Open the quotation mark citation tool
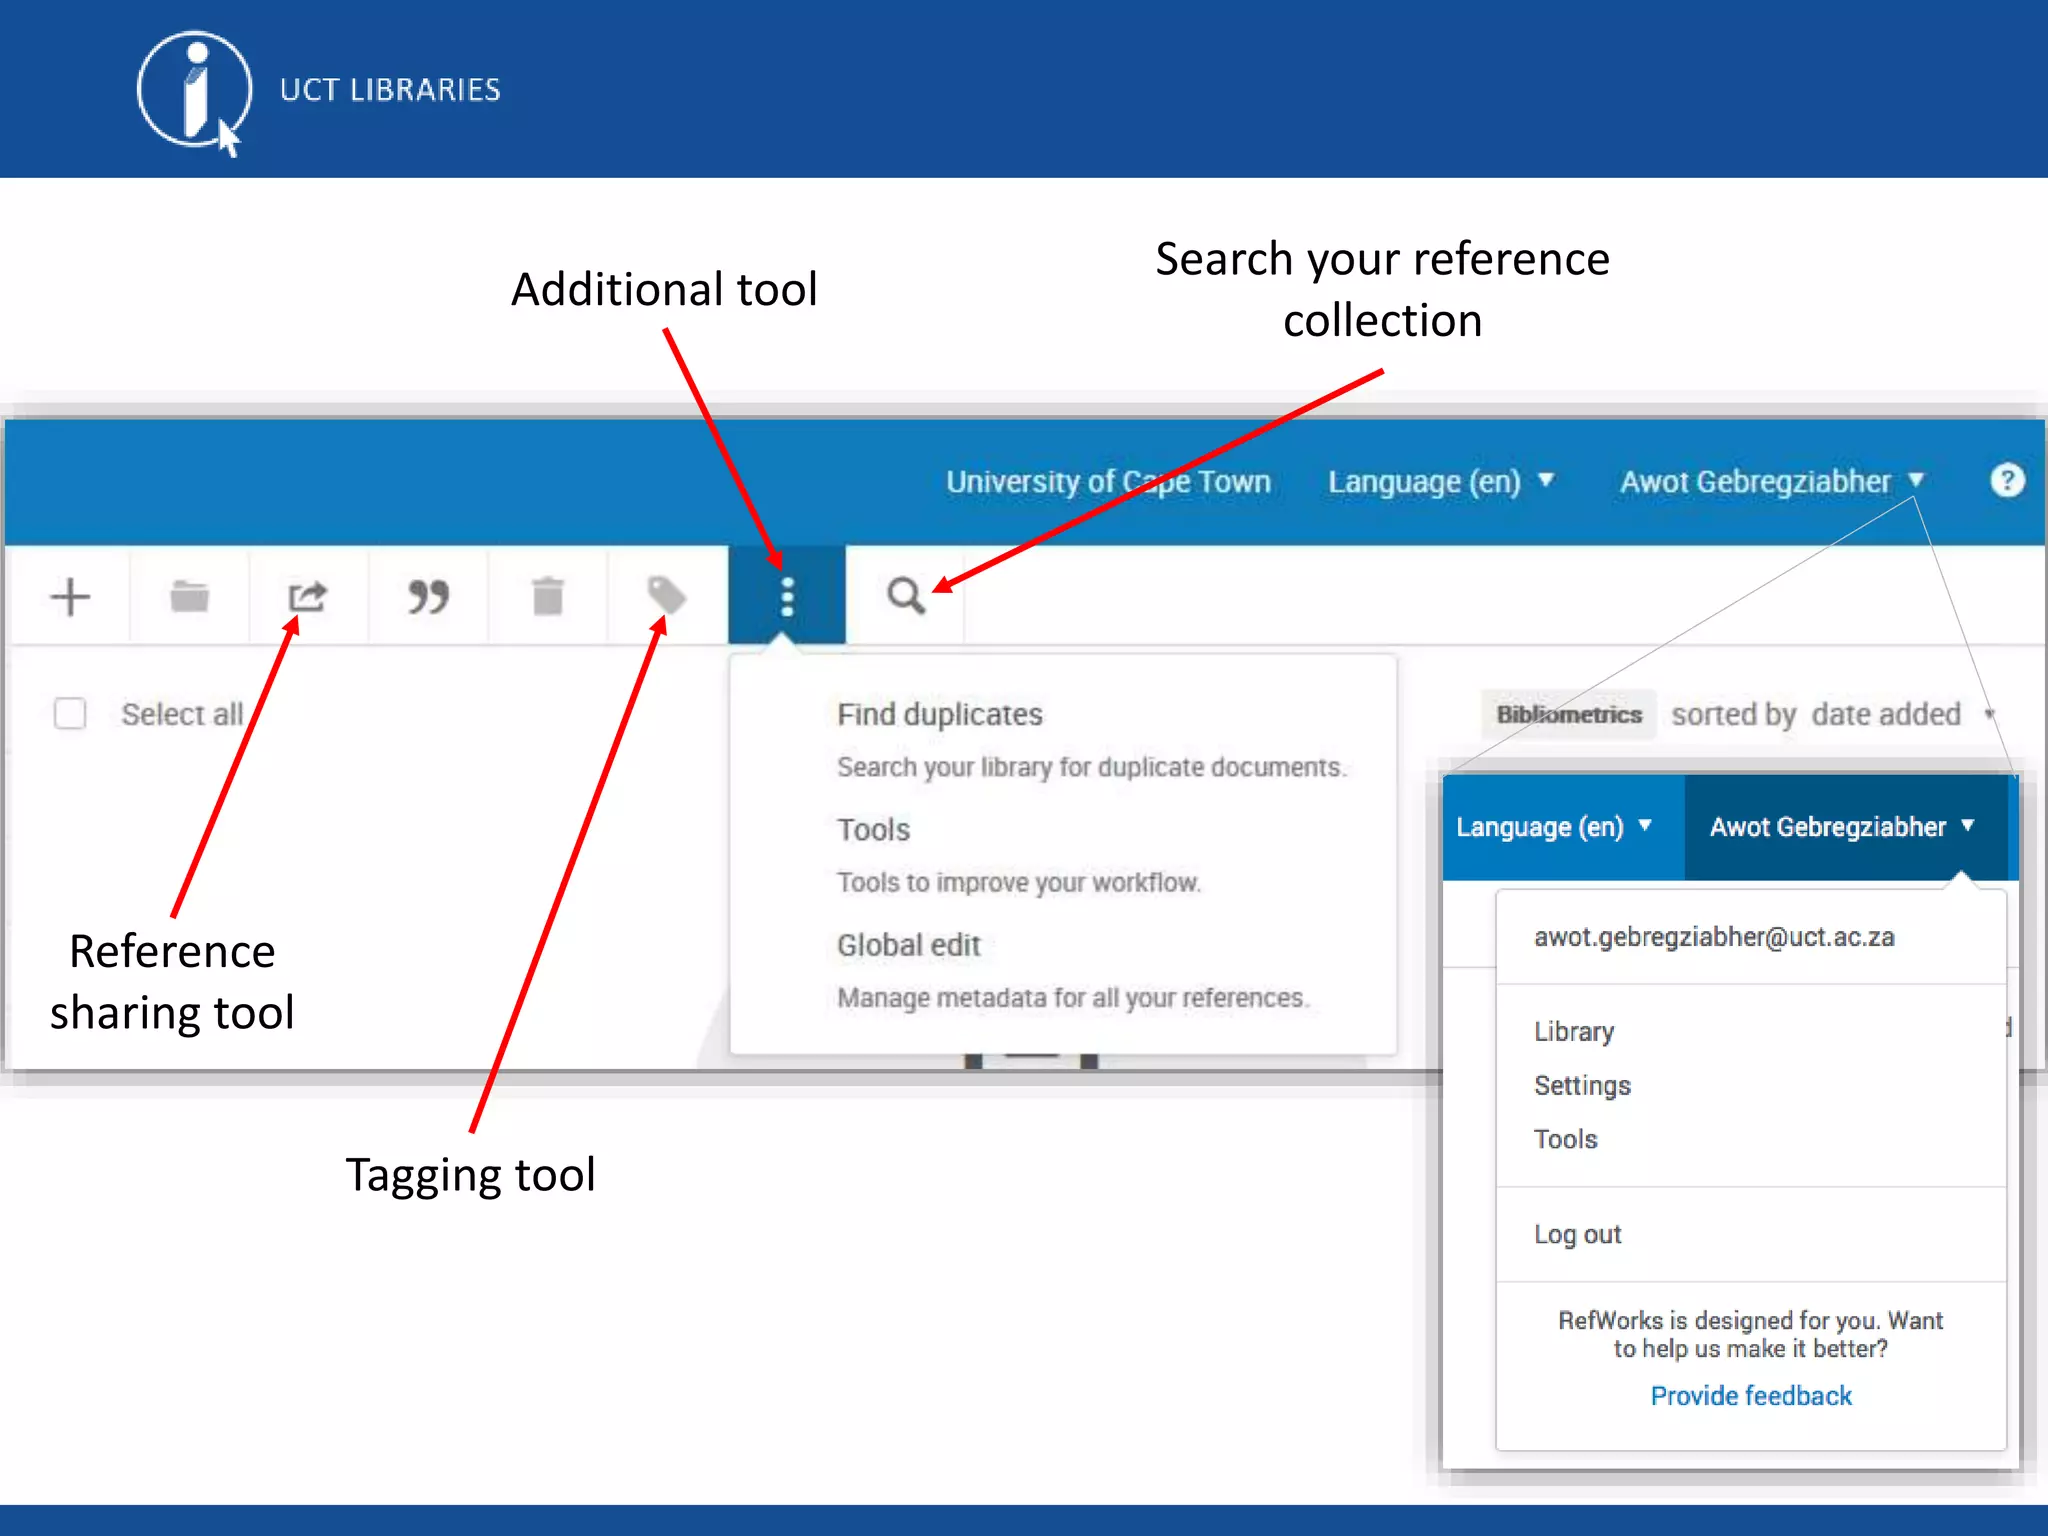2048x1536 pixels. (x=428, y=596)
